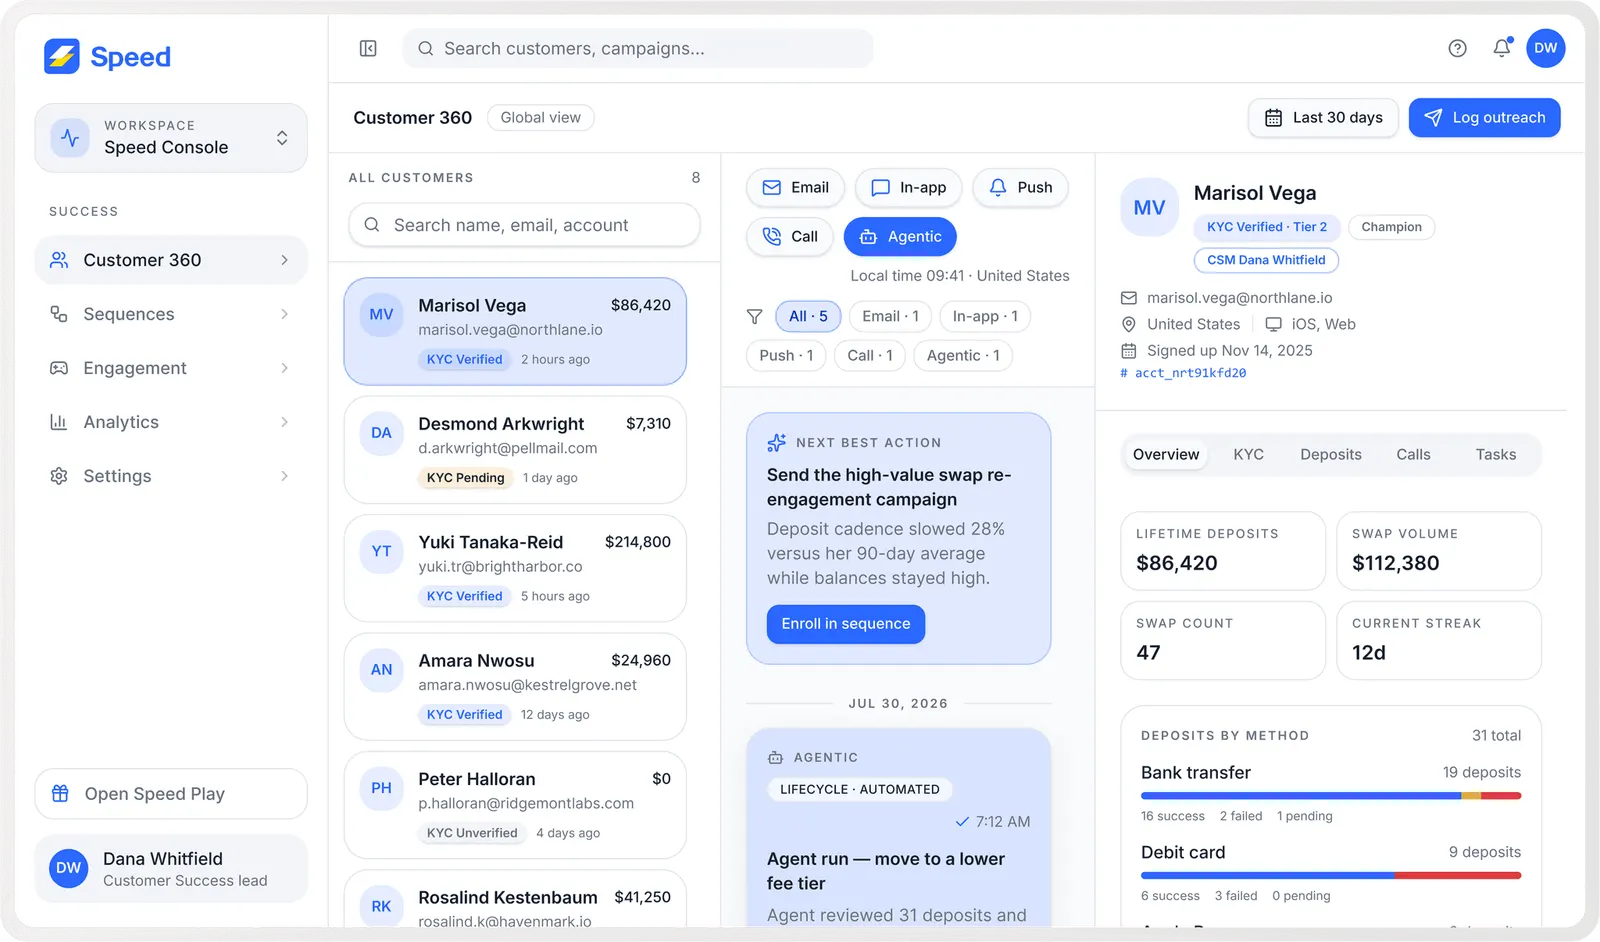The width and height of the screenshot is (1600, 942).
Task: Click Enroll in sequence
Action: 846,624
